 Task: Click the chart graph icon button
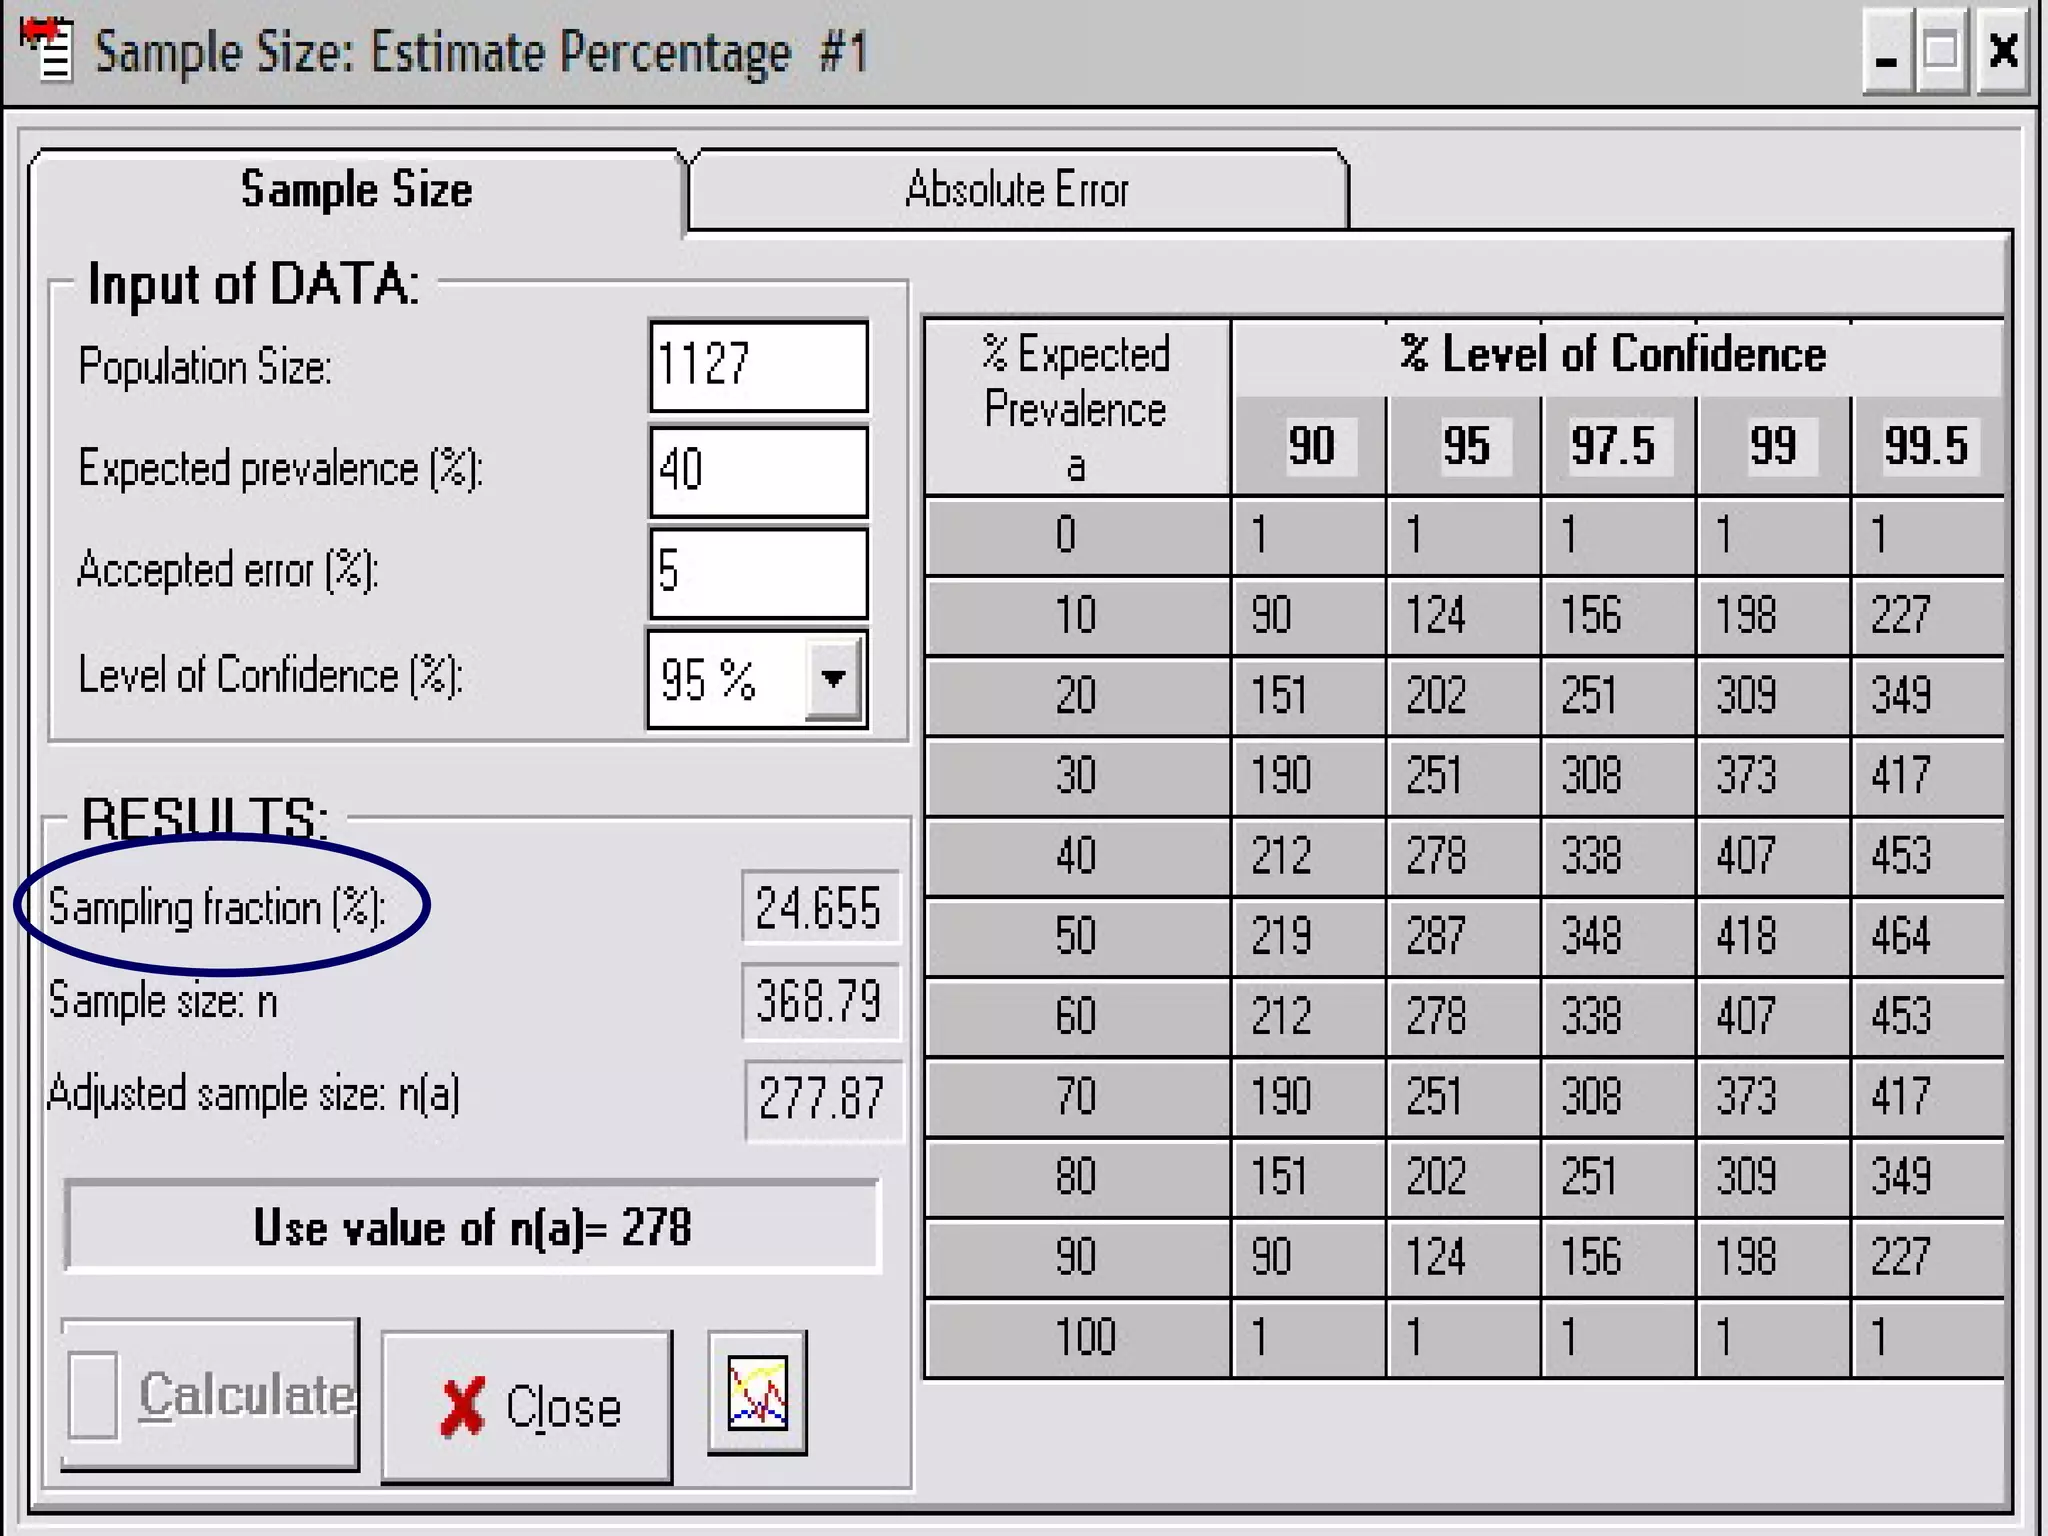point(757,1392)
